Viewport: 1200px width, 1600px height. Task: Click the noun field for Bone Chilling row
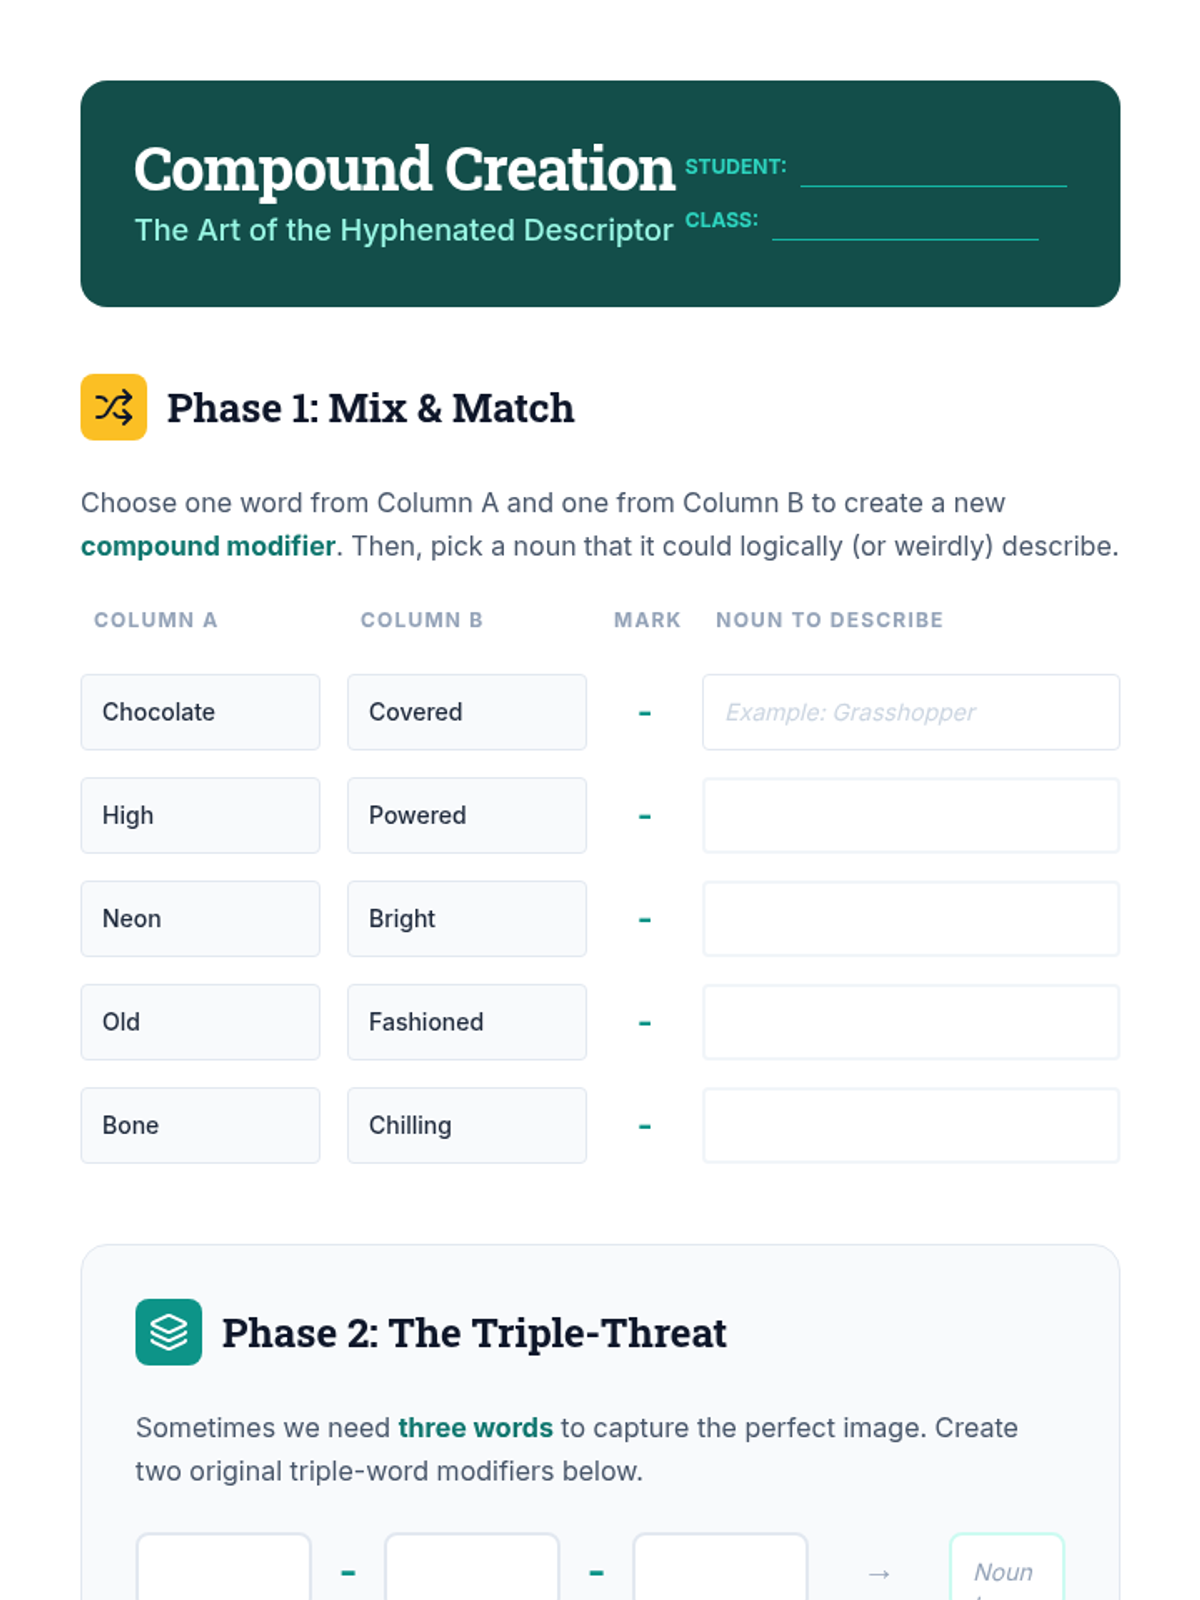pyautogui.click(x=911, y=1125)
